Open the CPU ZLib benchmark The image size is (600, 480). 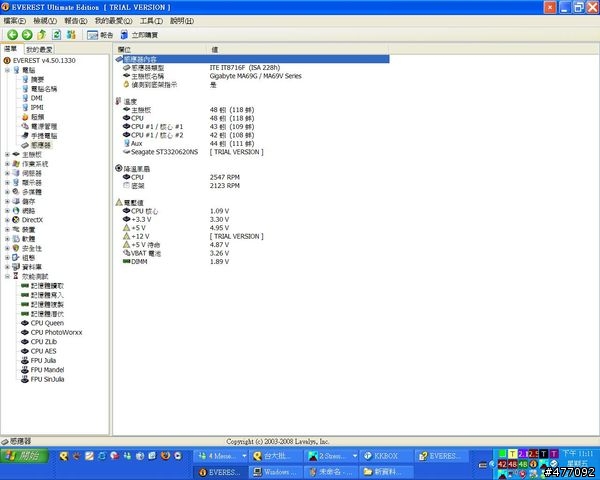pyautogui.click(x=39, y=342)
